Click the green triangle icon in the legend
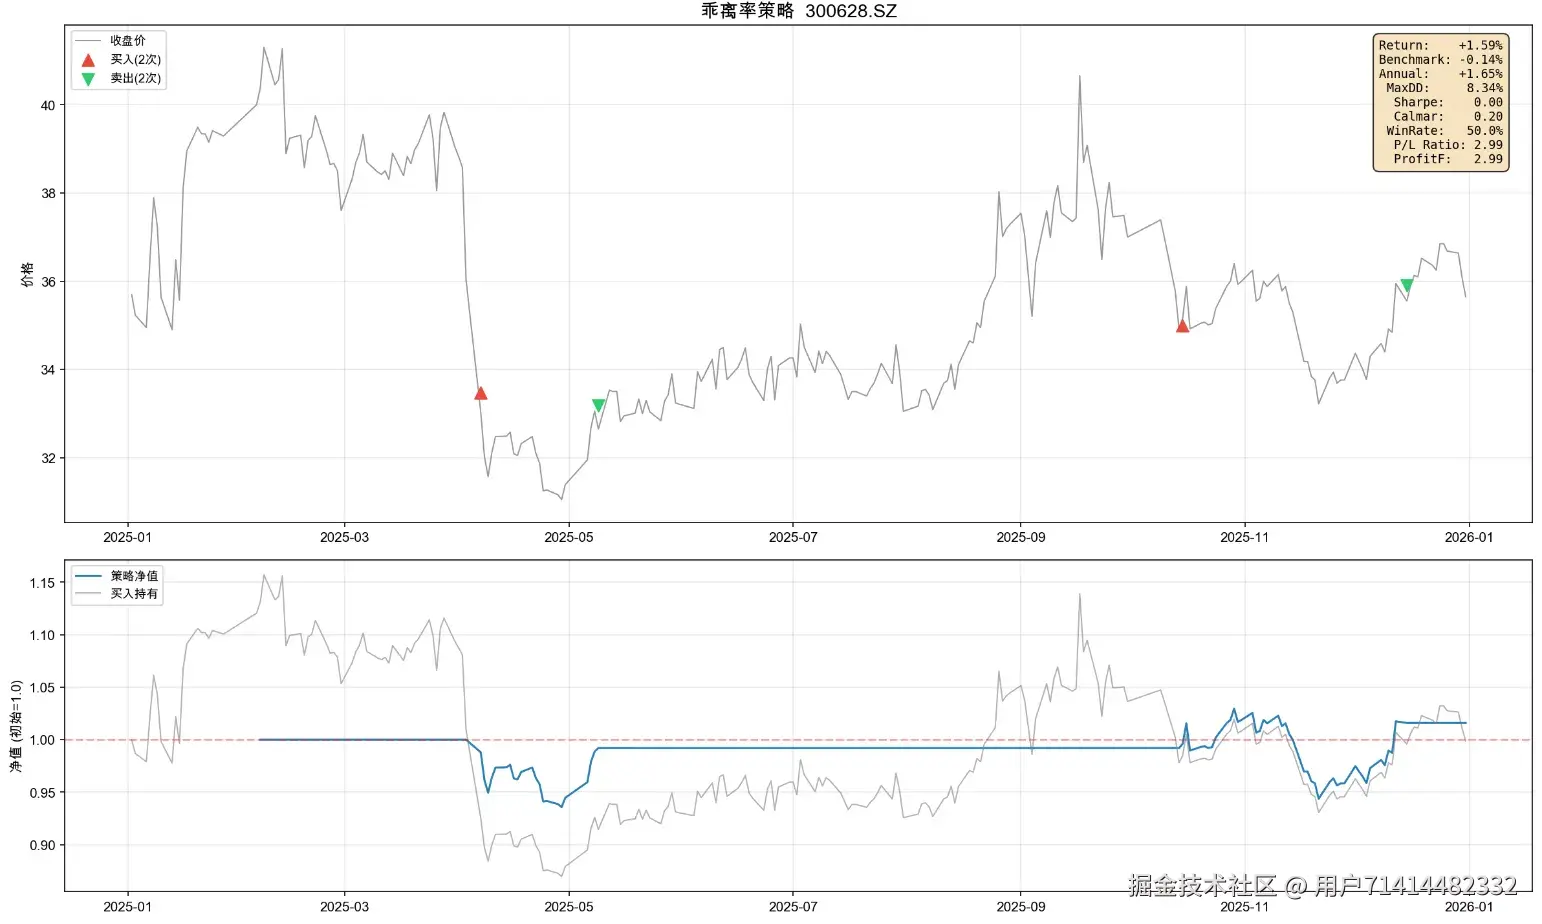 click(88, 79)
